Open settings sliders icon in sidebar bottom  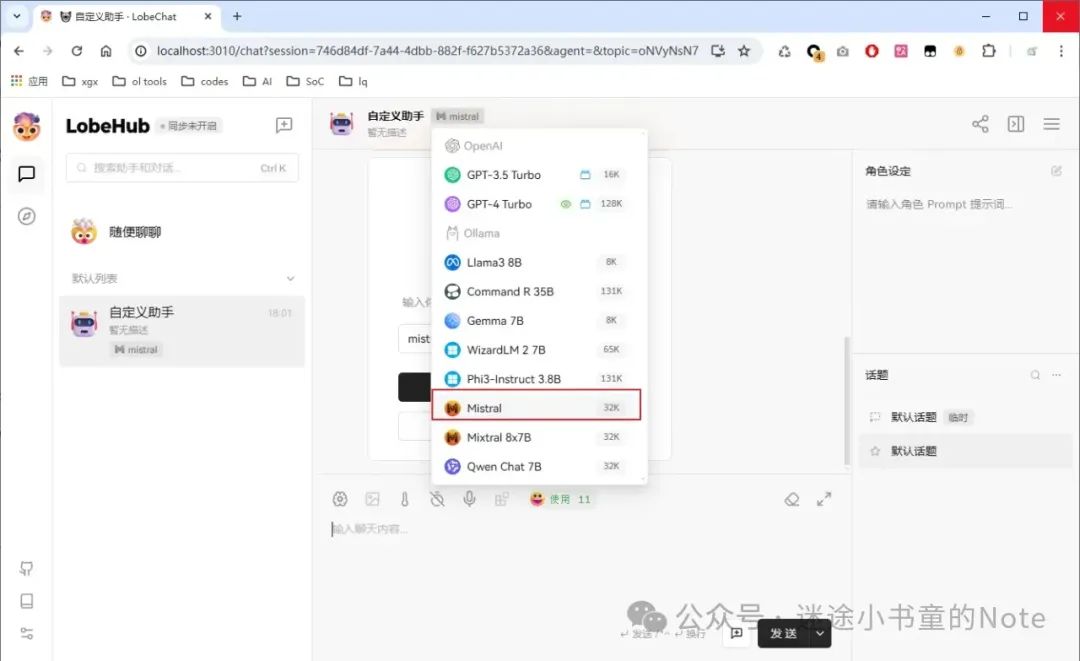pos(26,633)
